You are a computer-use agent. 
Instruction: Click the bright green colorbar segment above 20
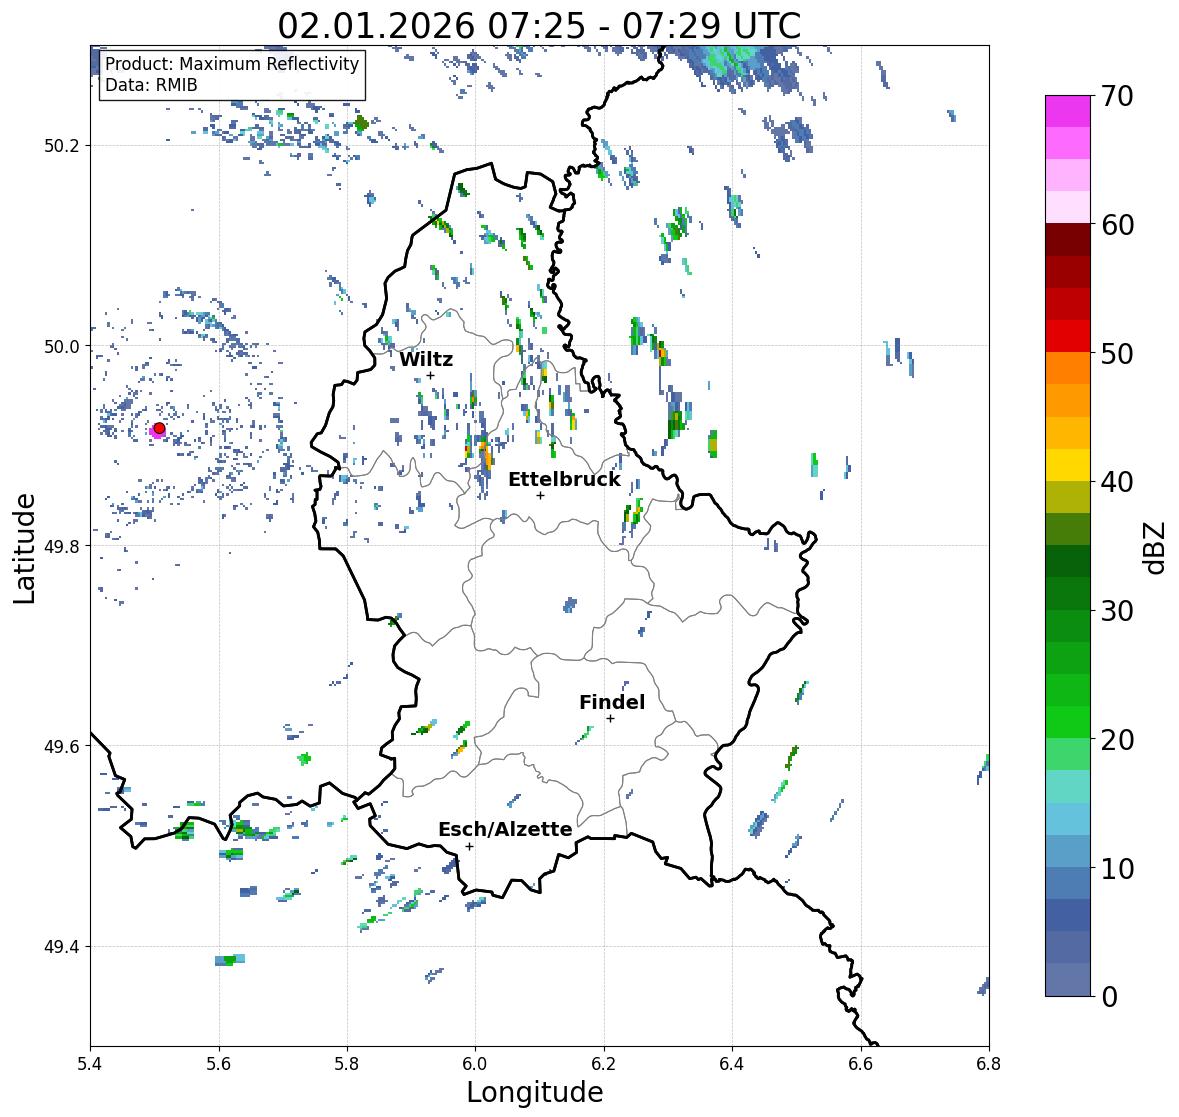tap(1068, 722)
